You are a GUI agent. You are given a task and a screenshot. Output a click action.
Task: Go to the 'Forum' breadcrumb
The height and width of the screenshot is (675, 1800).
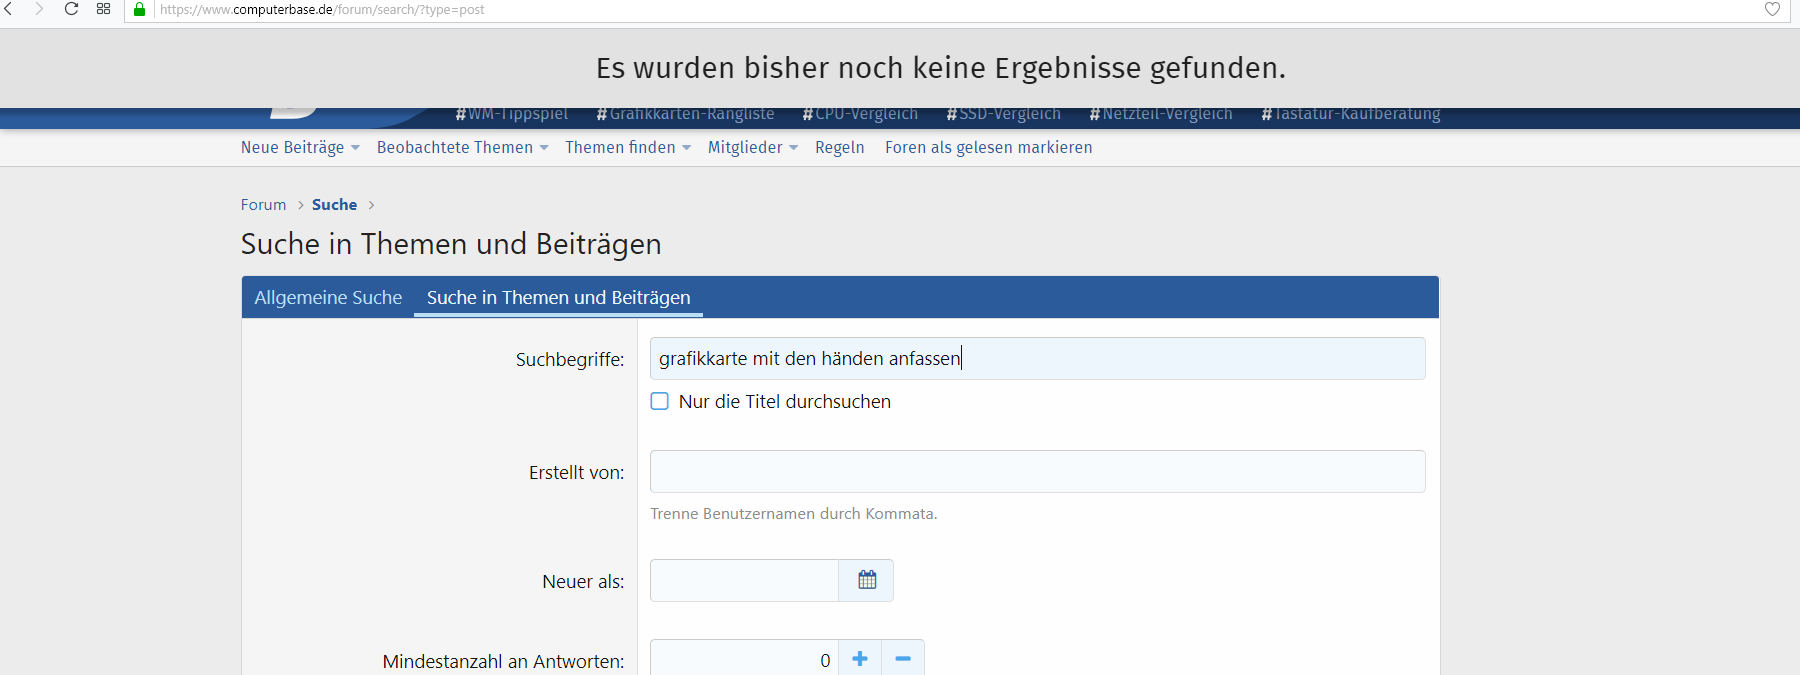point(263,204)
